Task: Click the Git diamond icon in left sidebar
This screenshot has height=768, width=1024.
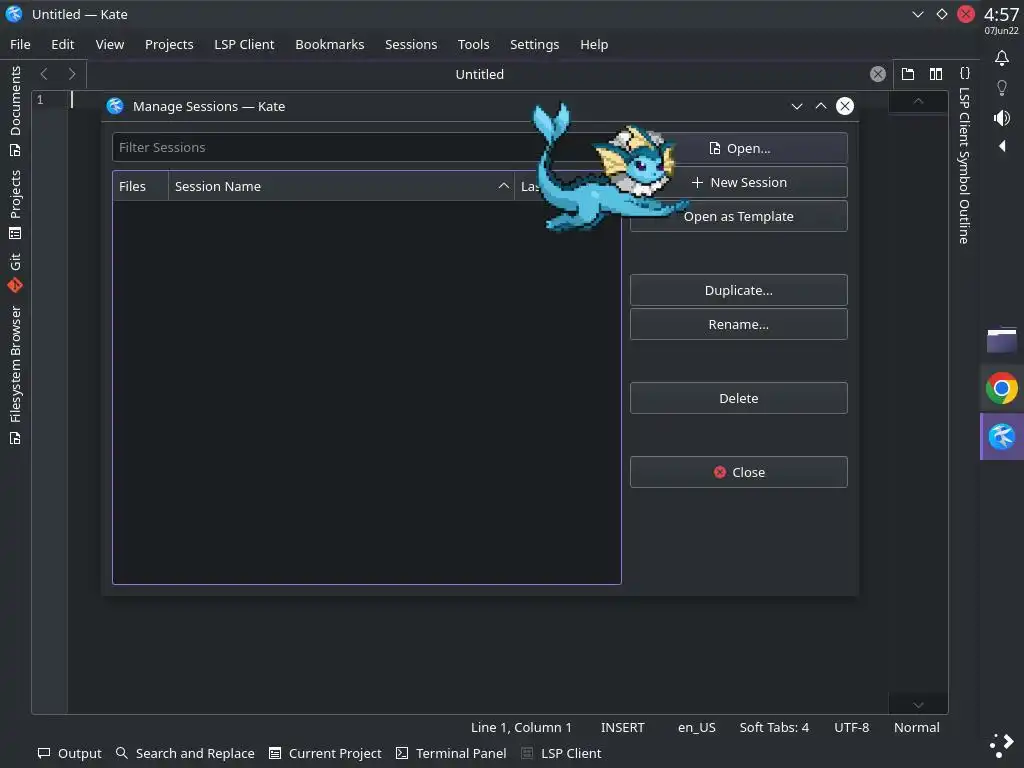Action: click(x=15, y=285)
